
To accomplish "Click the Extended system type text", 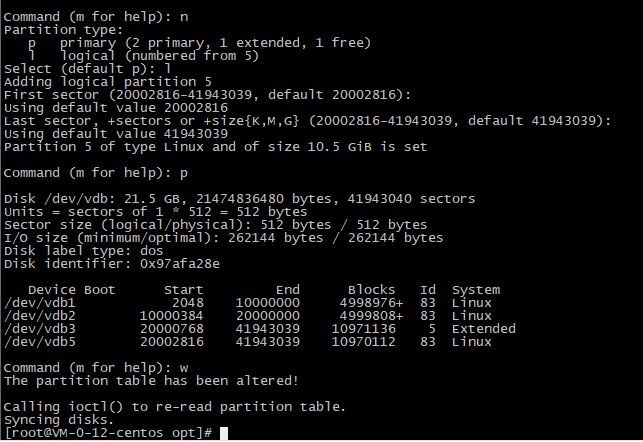I will 483,329.
